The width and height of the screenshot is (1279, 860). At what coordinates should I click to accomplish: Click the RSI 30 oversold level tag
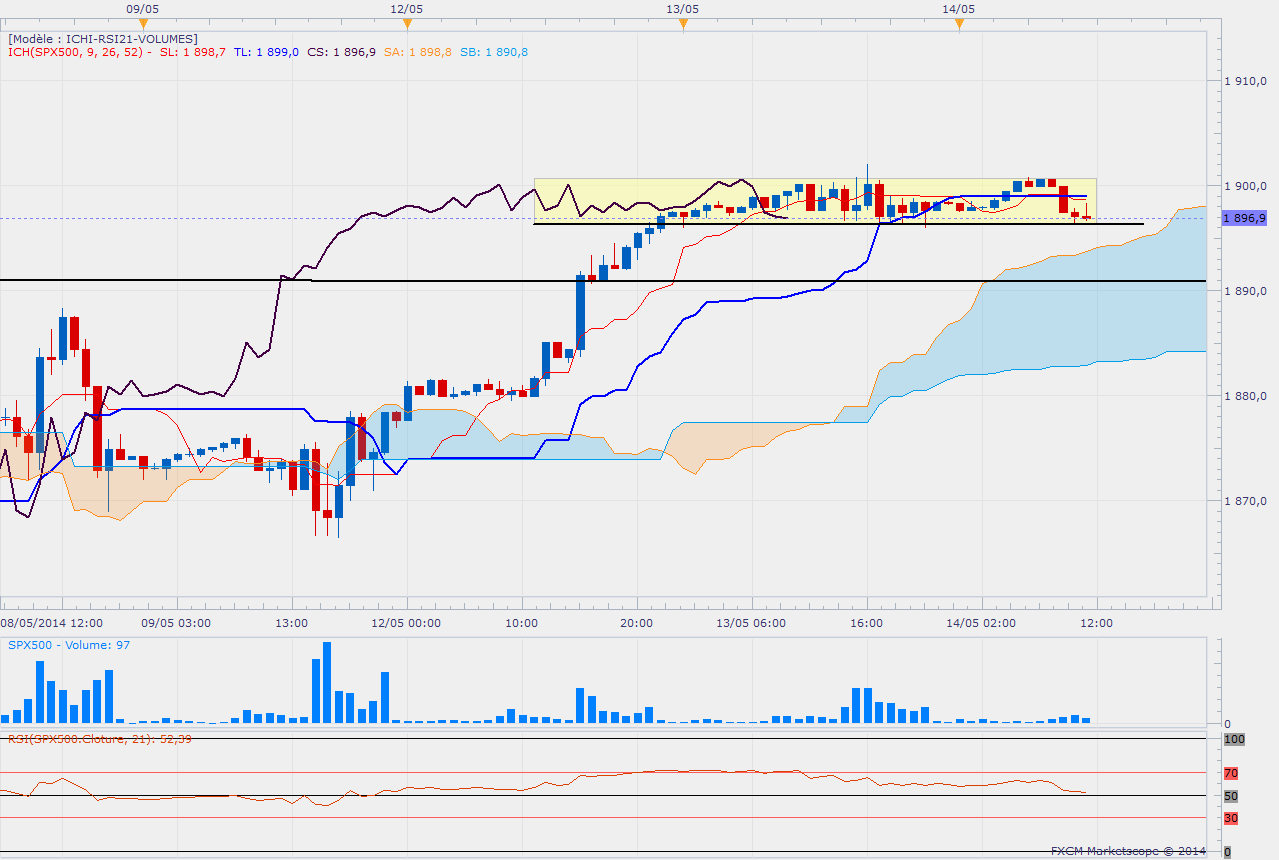pos(1231,818)
